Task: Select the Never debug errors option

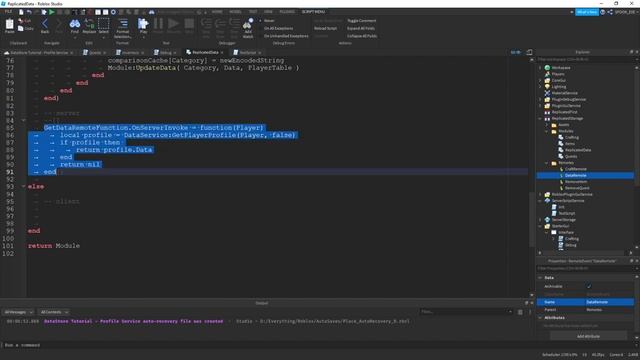Action: tap(269, 20)
